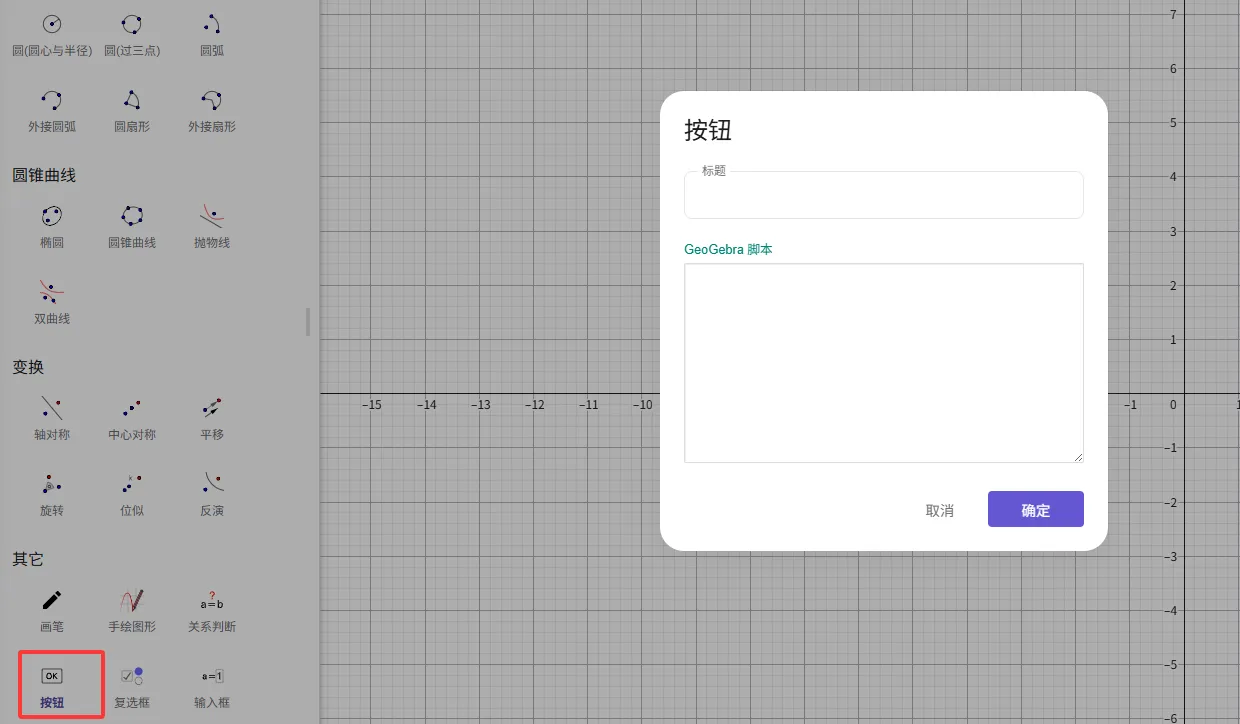
Task: Select the 椭圆 ellipse tool
Action: click(52, 226)
